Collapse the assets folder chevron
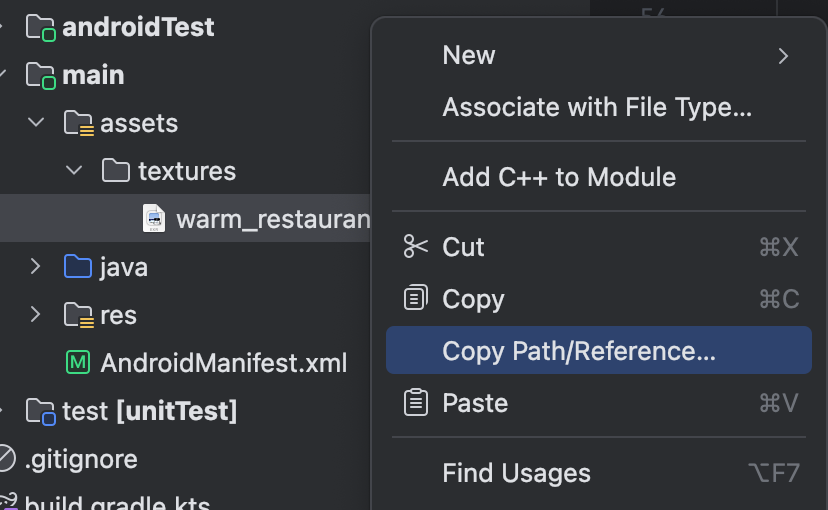828x510 pixels. (36, 122)
